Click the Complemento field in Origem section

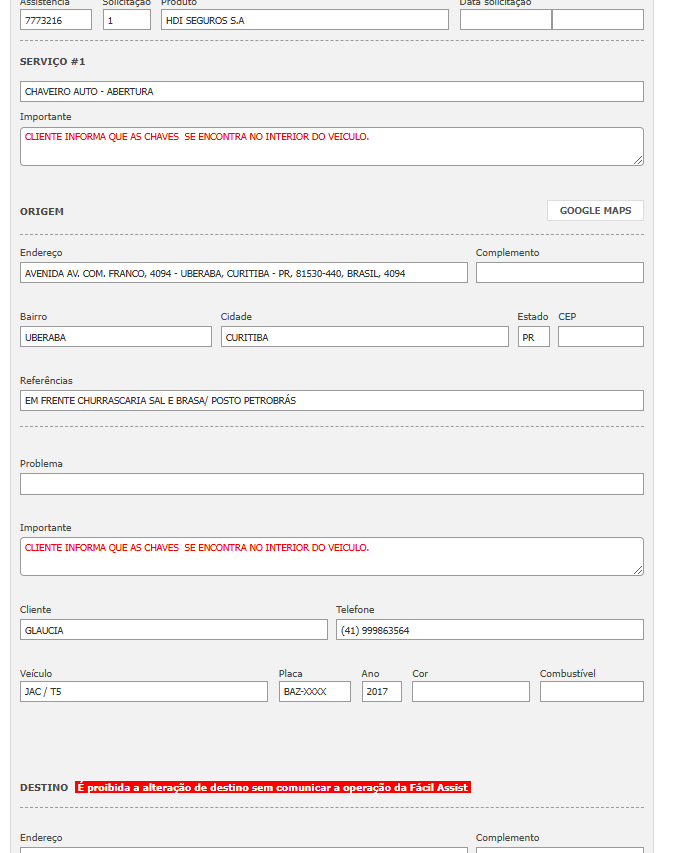coord(559,273)
